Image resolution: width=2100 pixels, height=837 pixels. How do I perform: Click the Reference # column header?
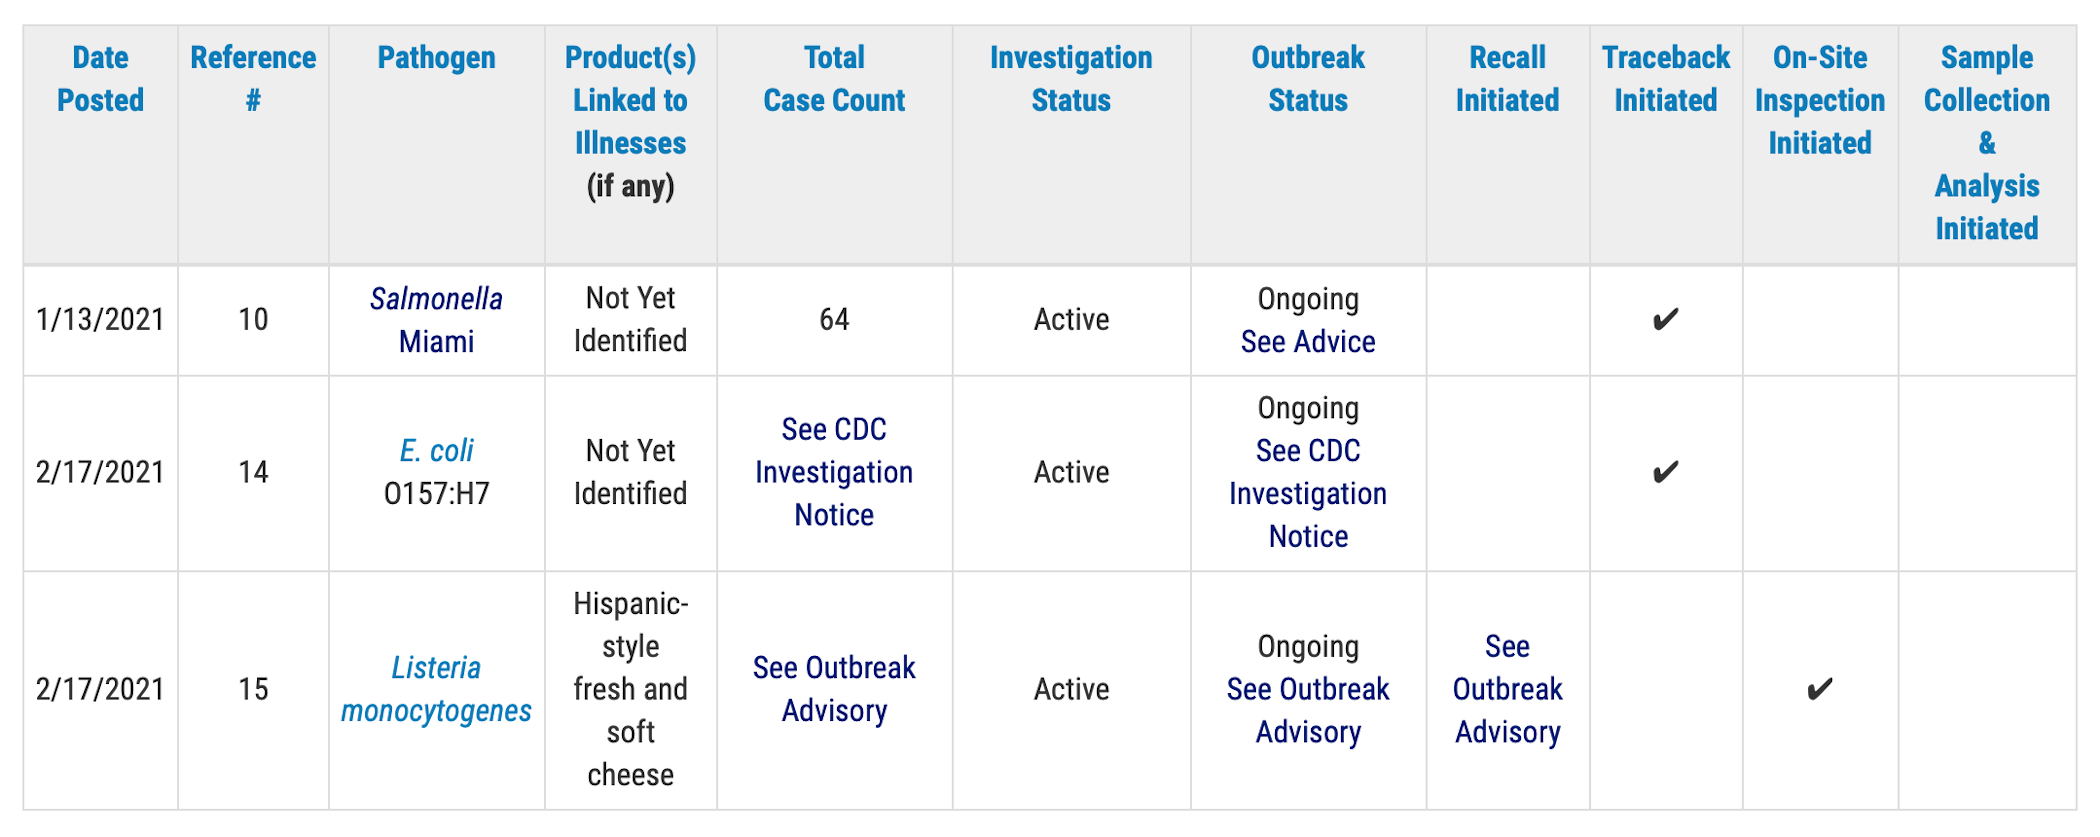tap(253, 79)
